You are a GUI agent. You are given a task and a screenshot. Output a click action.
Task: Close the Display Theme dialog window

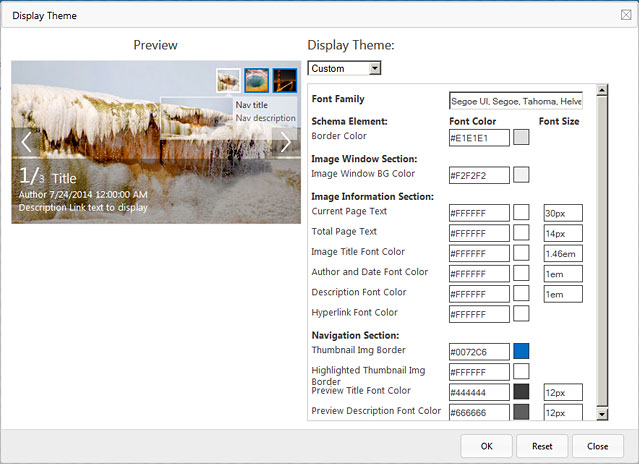coord(626,15)
